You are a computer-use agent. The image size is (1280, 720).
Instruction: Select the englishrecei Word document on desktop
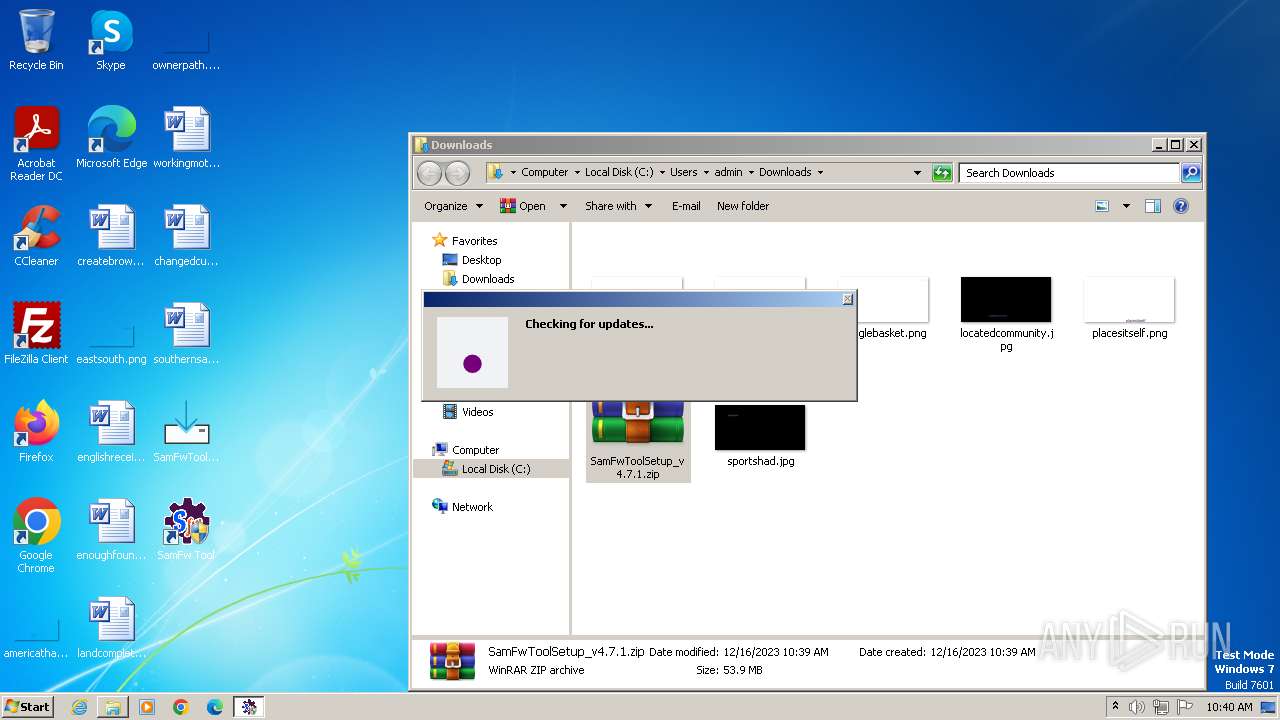coord(111,431)
